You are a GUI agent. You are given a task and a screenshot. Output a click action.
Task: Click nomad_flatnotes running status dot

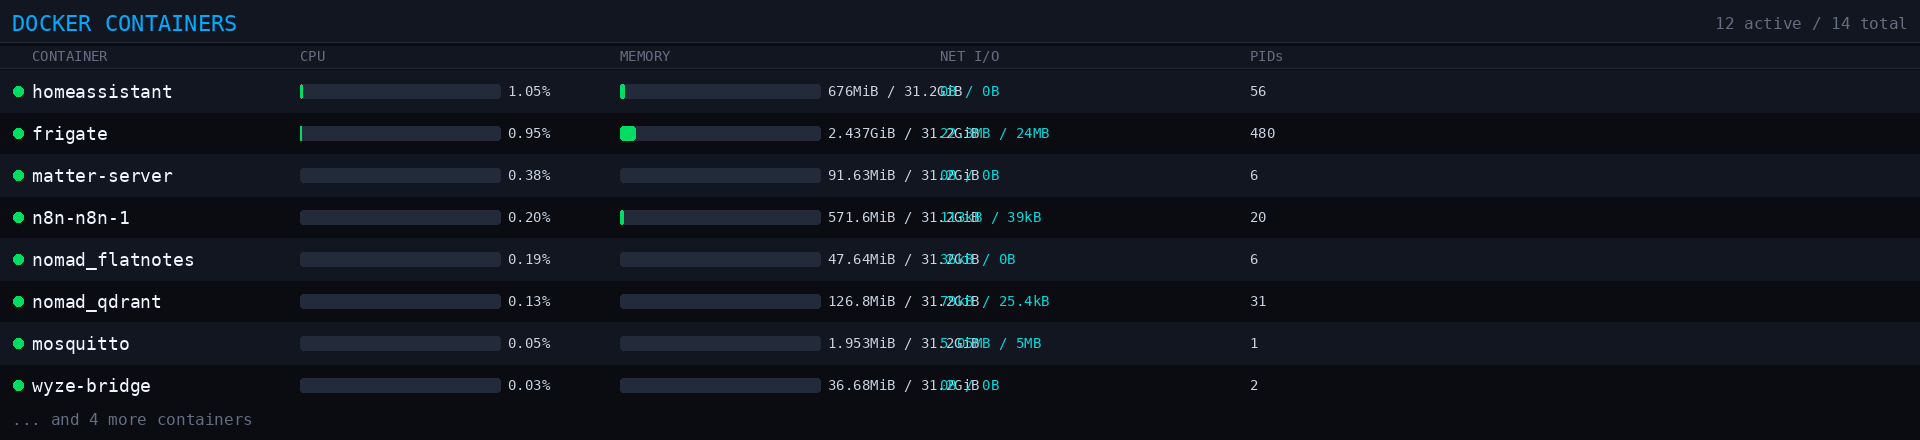[x=18, y=260]
